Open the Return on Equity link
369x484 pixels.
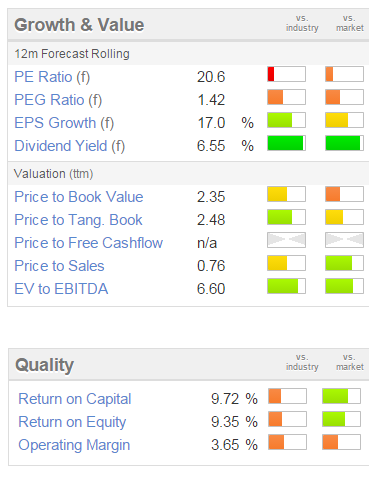(72, 422)
